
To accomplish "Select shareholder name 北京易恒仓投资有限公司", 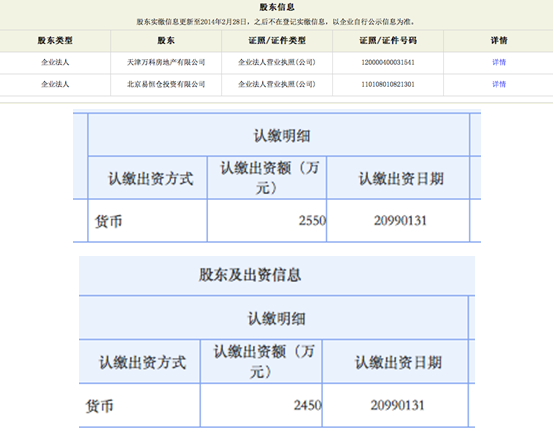I will (166, 84).
